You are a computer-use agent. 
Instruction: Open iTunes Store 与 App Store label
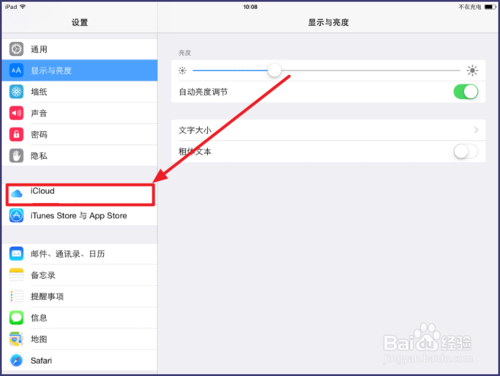(x=79, y=216)
